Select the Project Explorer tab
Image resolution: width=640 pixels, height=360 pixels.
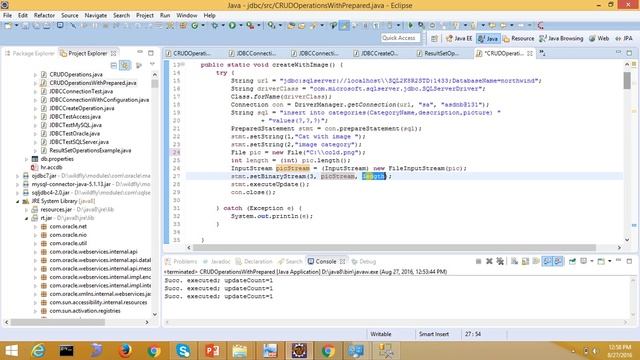coord(87,53)
